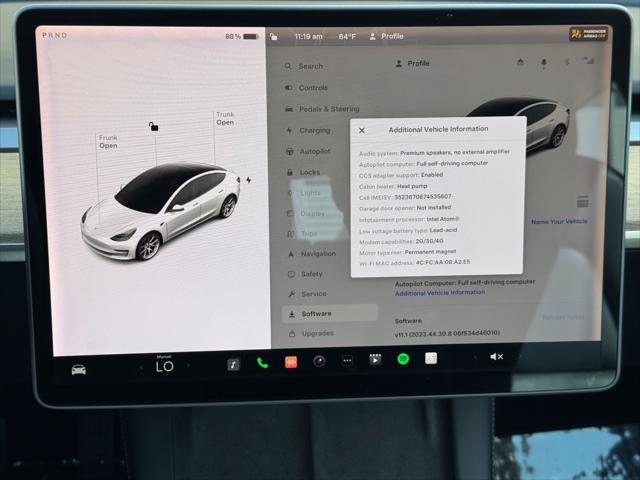Image resolution: width=640 pixels, height=480 pixels.
Task: Open Release Notes link
Action: 563,317
